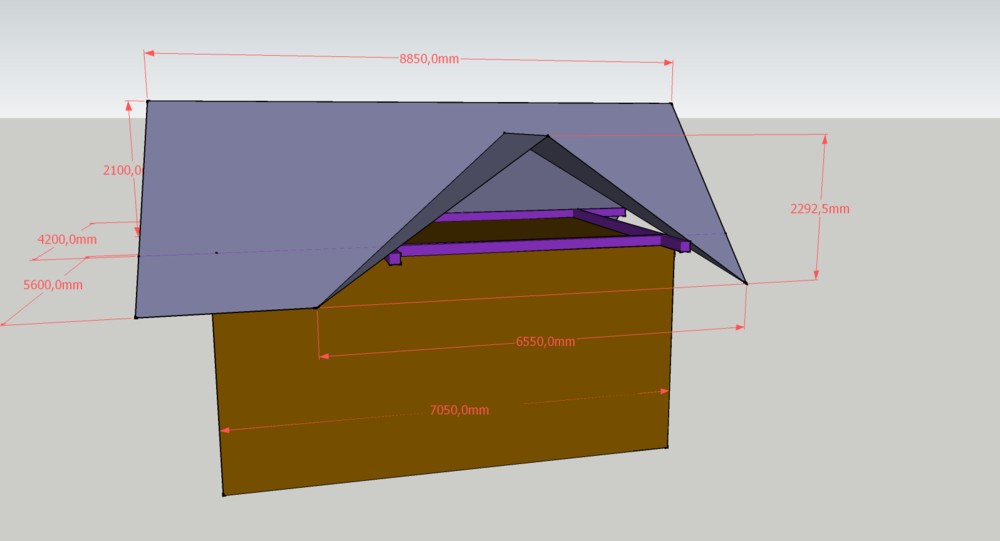Click the 2100,0 vertical dimension label
Viewport: 1000px width, 541px height.
124,170
